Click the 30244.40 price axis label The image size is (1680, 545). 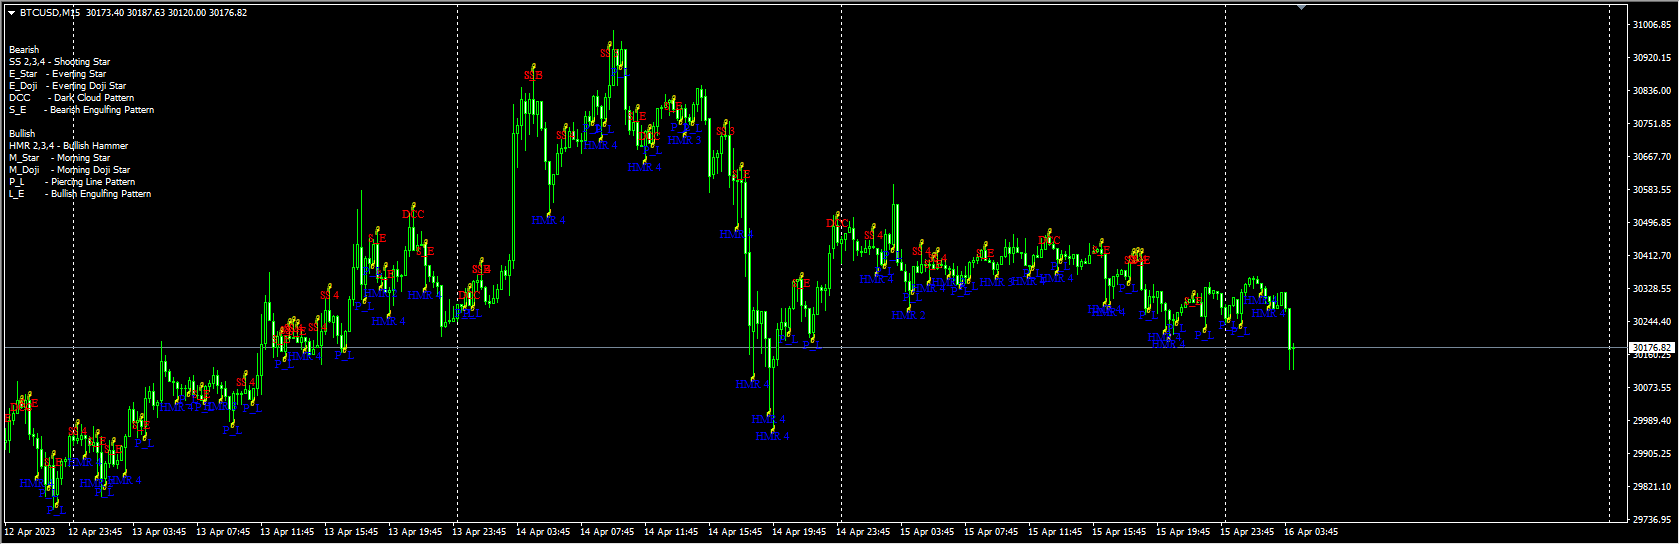tap(1652, 322)
